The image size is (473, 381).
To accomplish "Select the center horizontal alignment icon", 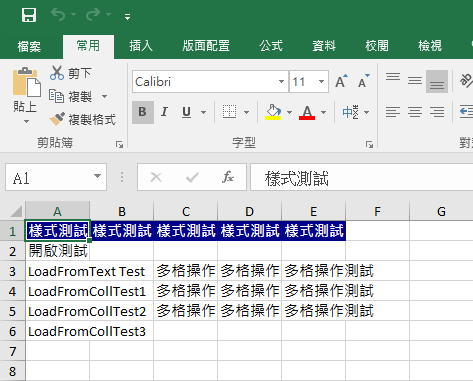I will click(x=415, y=112).
